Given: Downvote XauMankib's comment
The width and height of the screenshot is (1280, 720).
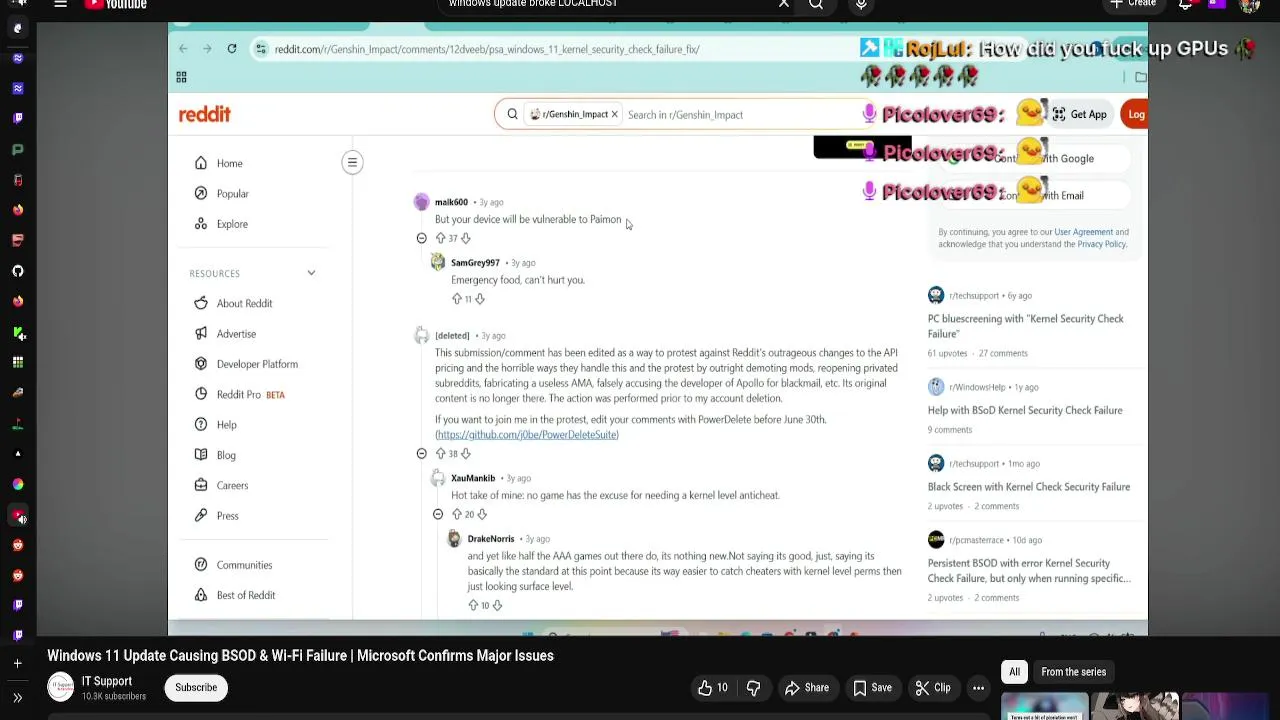Looking at the screenshot, I should click(x=482, y=514).
